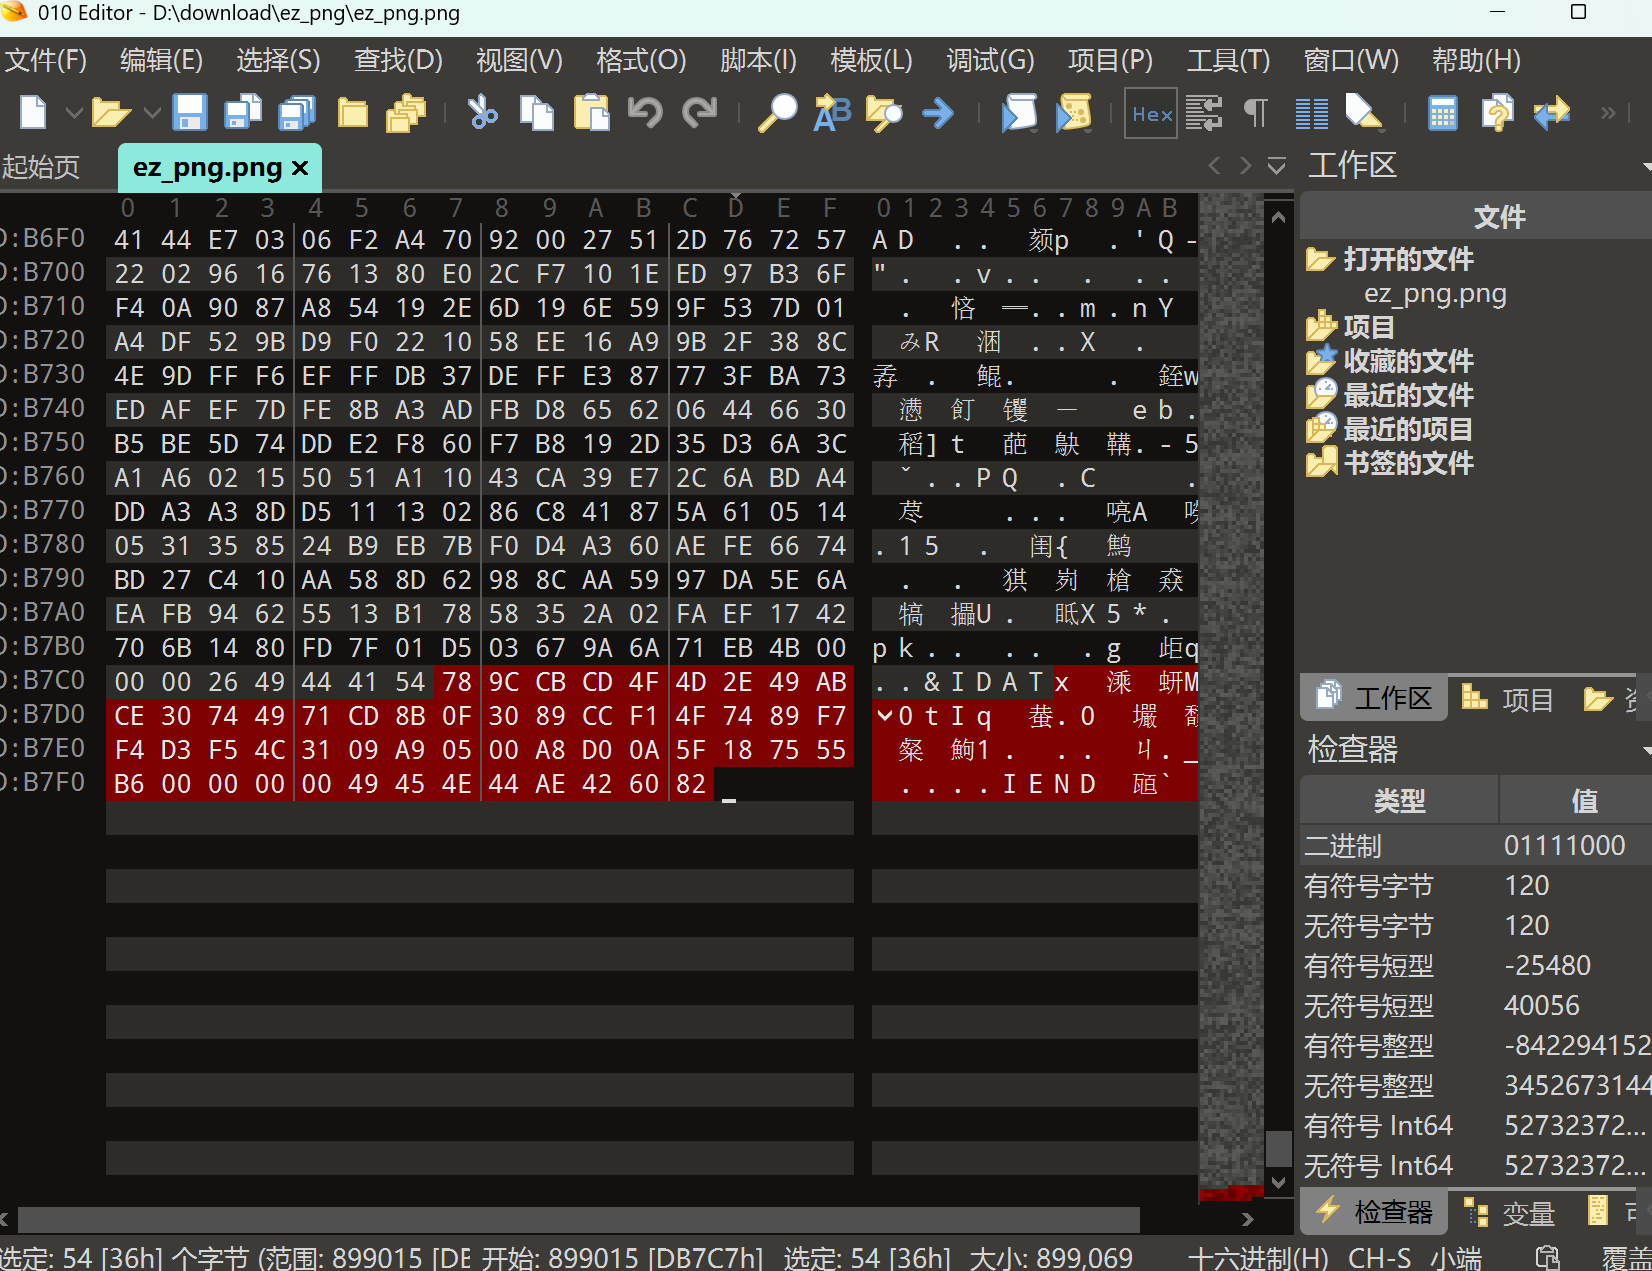
Task: Open the 工具(T) menu
Action: coord(1228,60)
